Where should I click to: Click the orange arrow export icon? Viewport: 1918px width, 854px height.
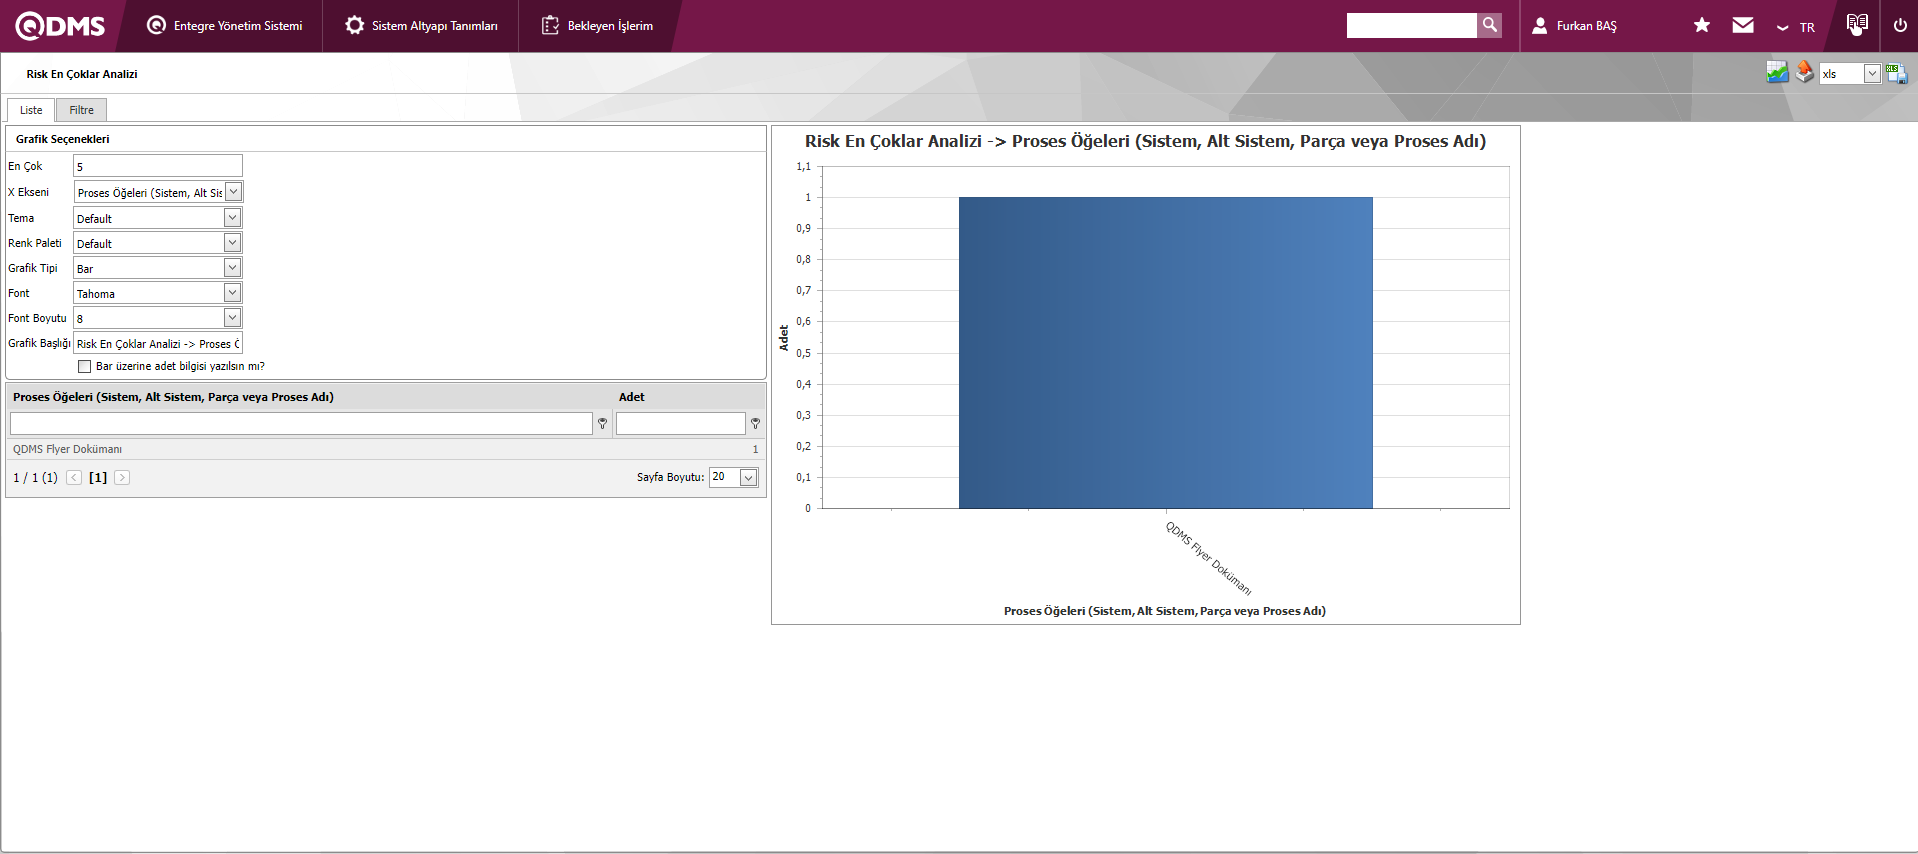(x=1804, y=72)
